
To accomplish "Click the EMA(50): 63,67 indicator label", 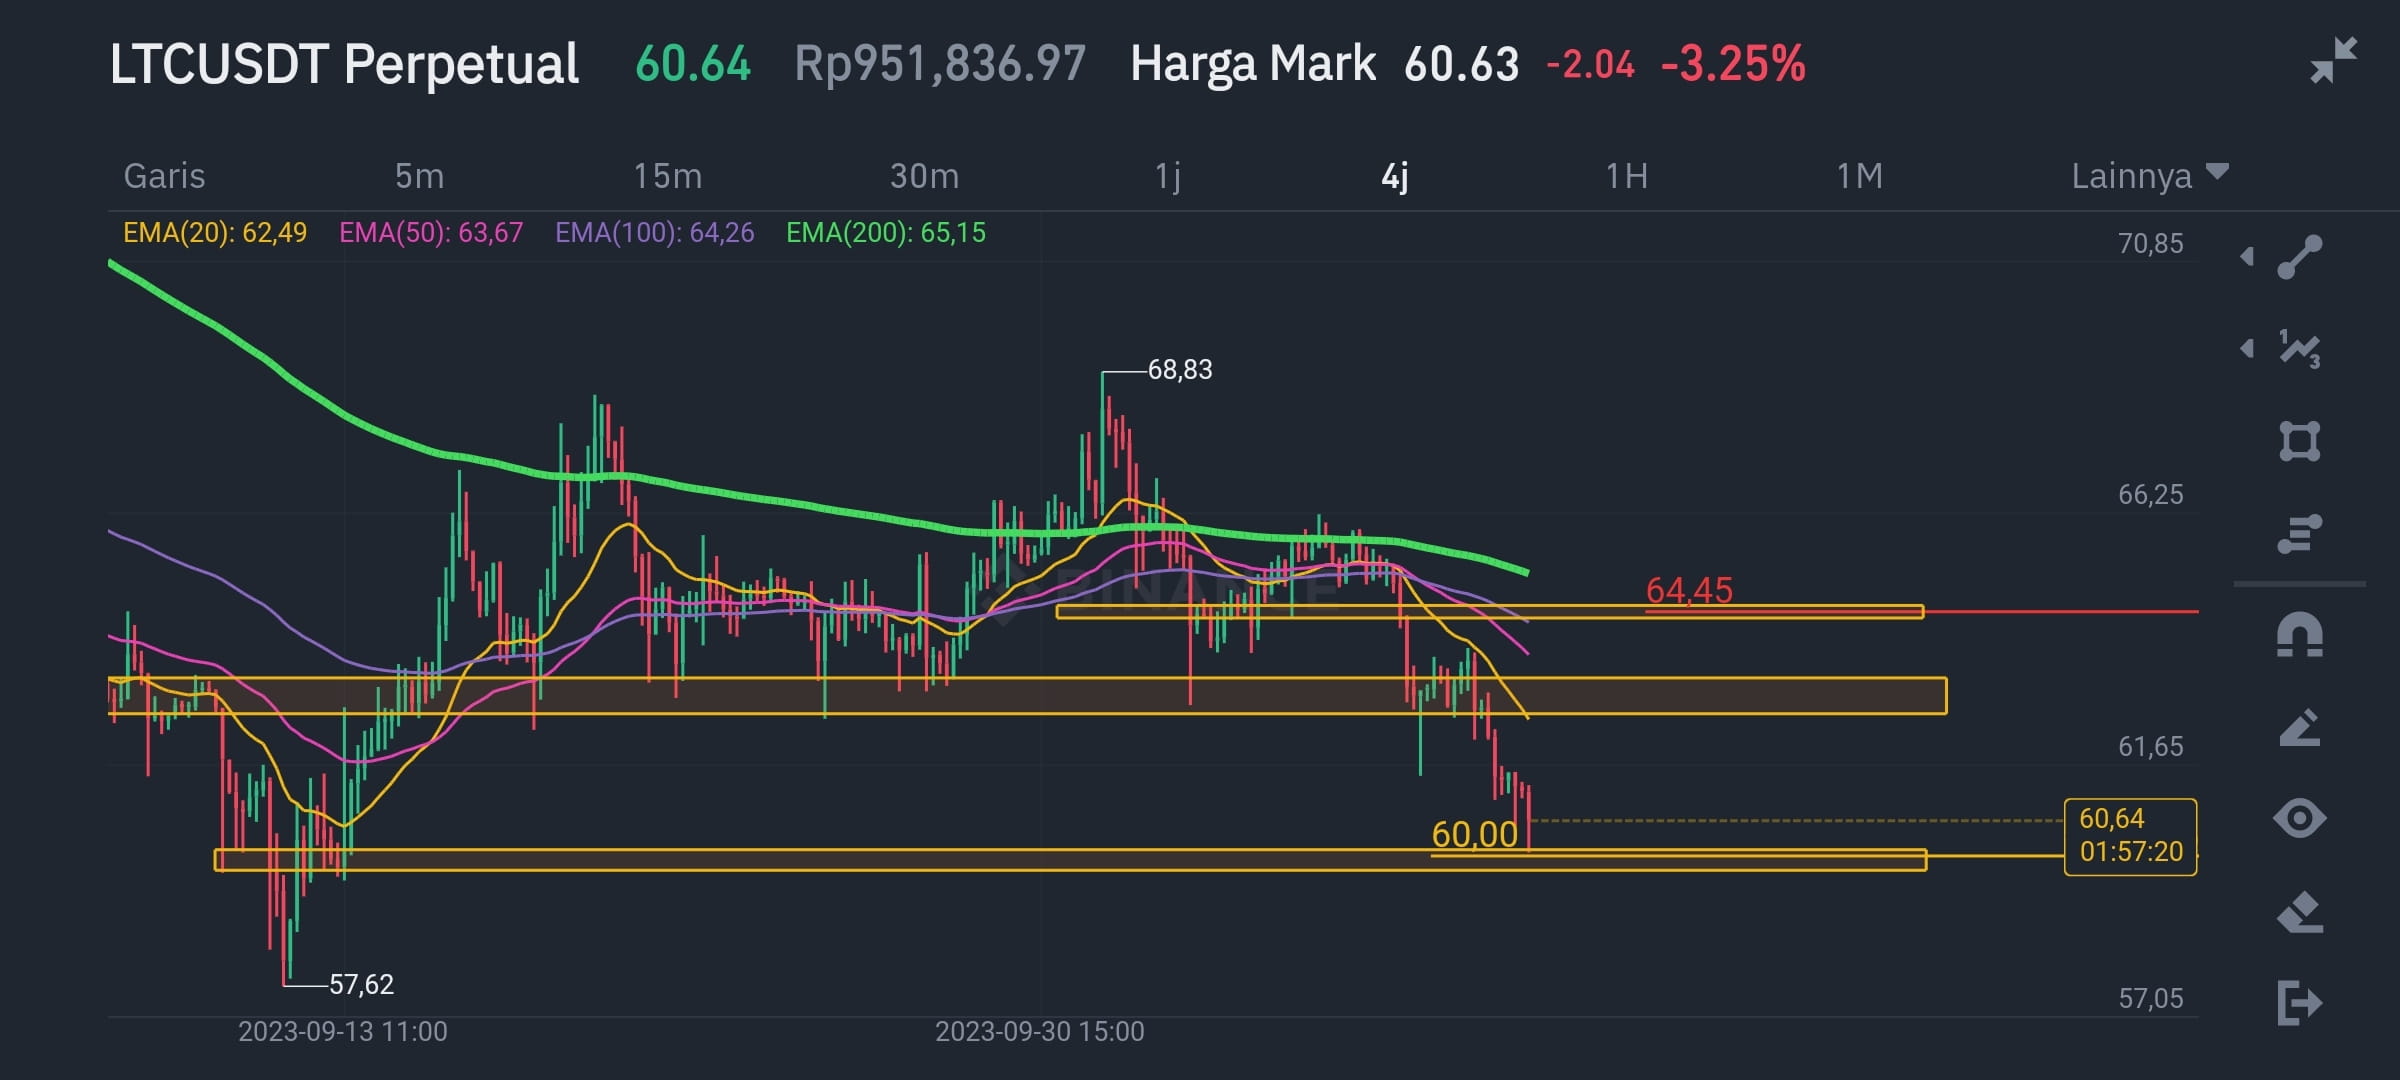I will pos(431,233).
